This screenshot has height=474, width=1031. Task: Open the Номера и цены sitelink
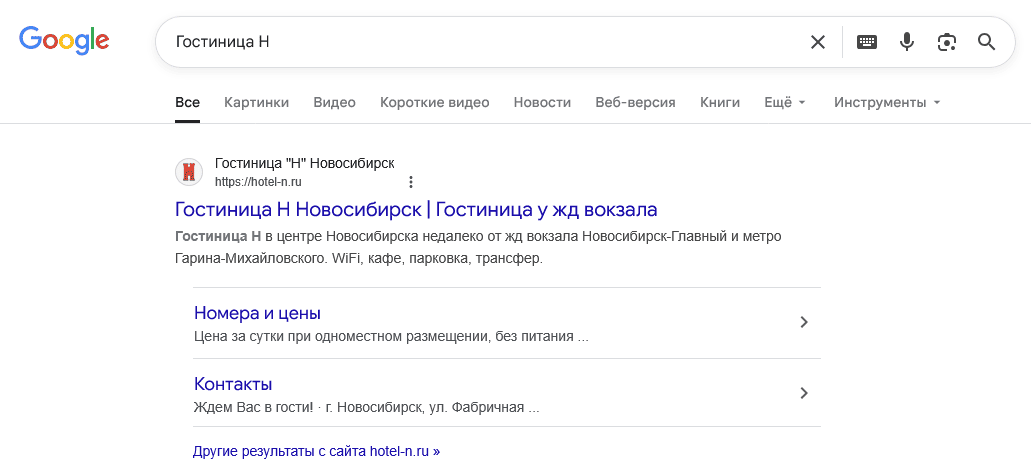point(257,313)
